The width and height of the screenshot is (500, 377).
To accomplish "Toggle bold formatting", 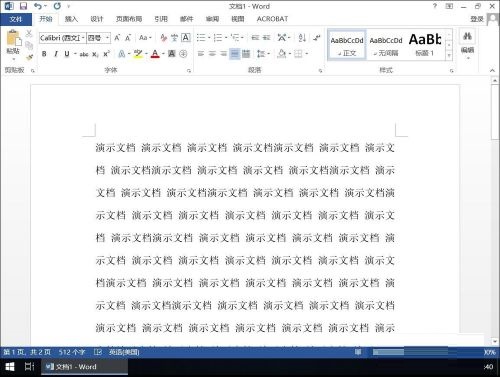I will point(44,54).
